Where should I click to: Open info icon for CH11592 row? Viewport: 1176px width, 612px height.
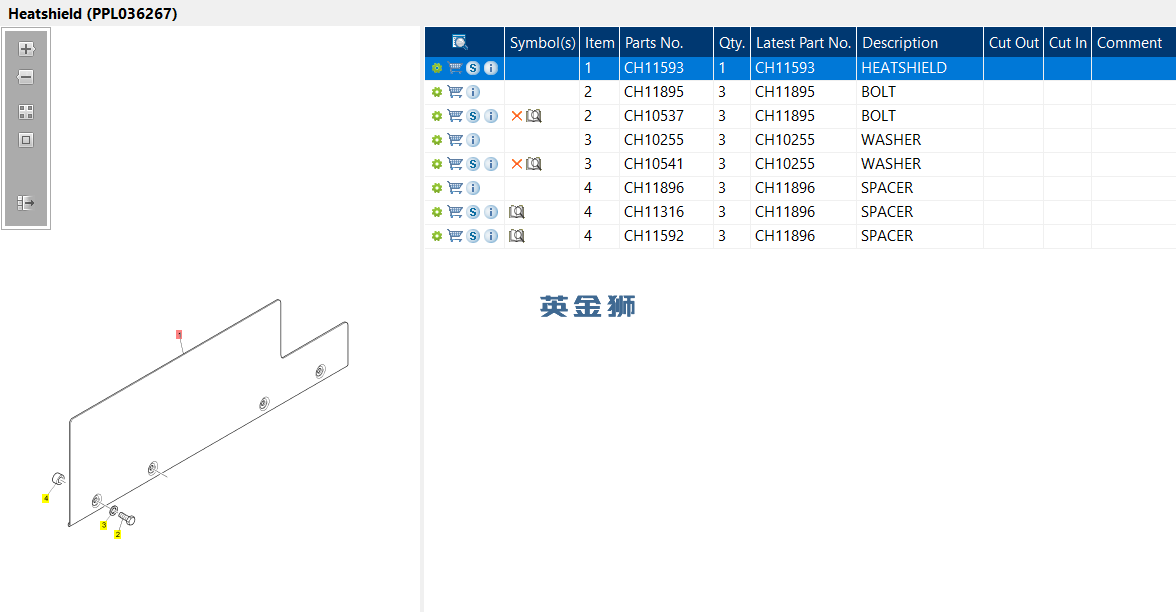coord(490,236)
